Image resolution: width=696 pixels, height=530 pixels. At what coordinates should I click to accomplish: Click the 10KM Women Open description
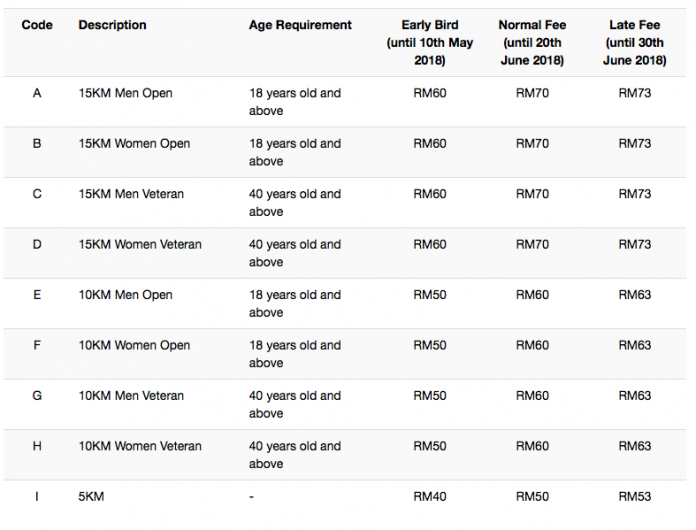(134, 345)
